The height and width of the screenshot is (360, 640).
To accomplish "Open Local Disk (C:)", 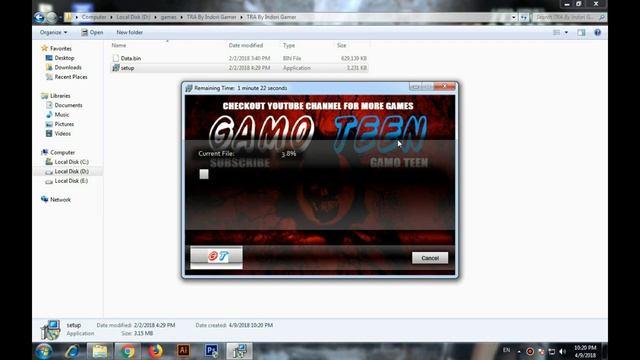I will pyautogui.click(x=71, y=162).
